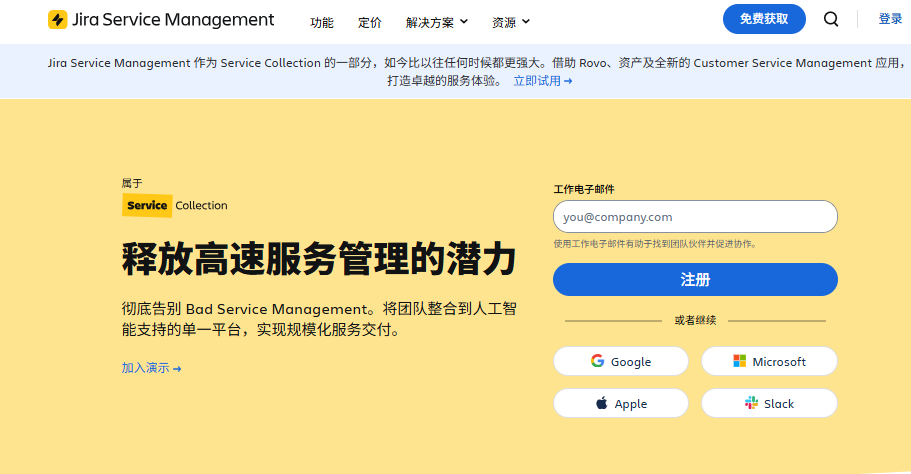
Task: Click the blue 注册 button
Action: click(x=695, y=279)
